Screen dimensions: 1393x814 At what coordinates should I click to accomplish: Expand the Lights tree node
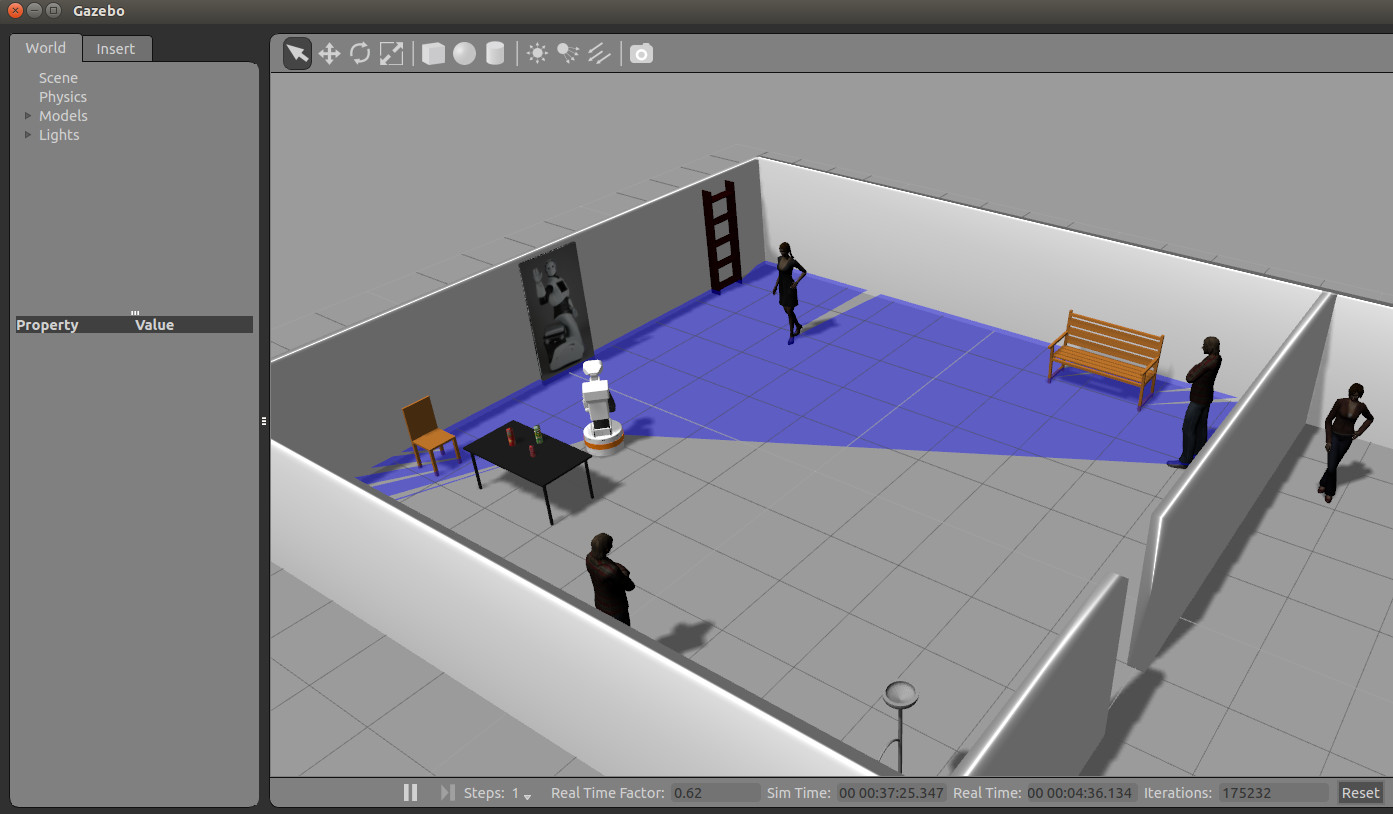click(x=28, y=135)
